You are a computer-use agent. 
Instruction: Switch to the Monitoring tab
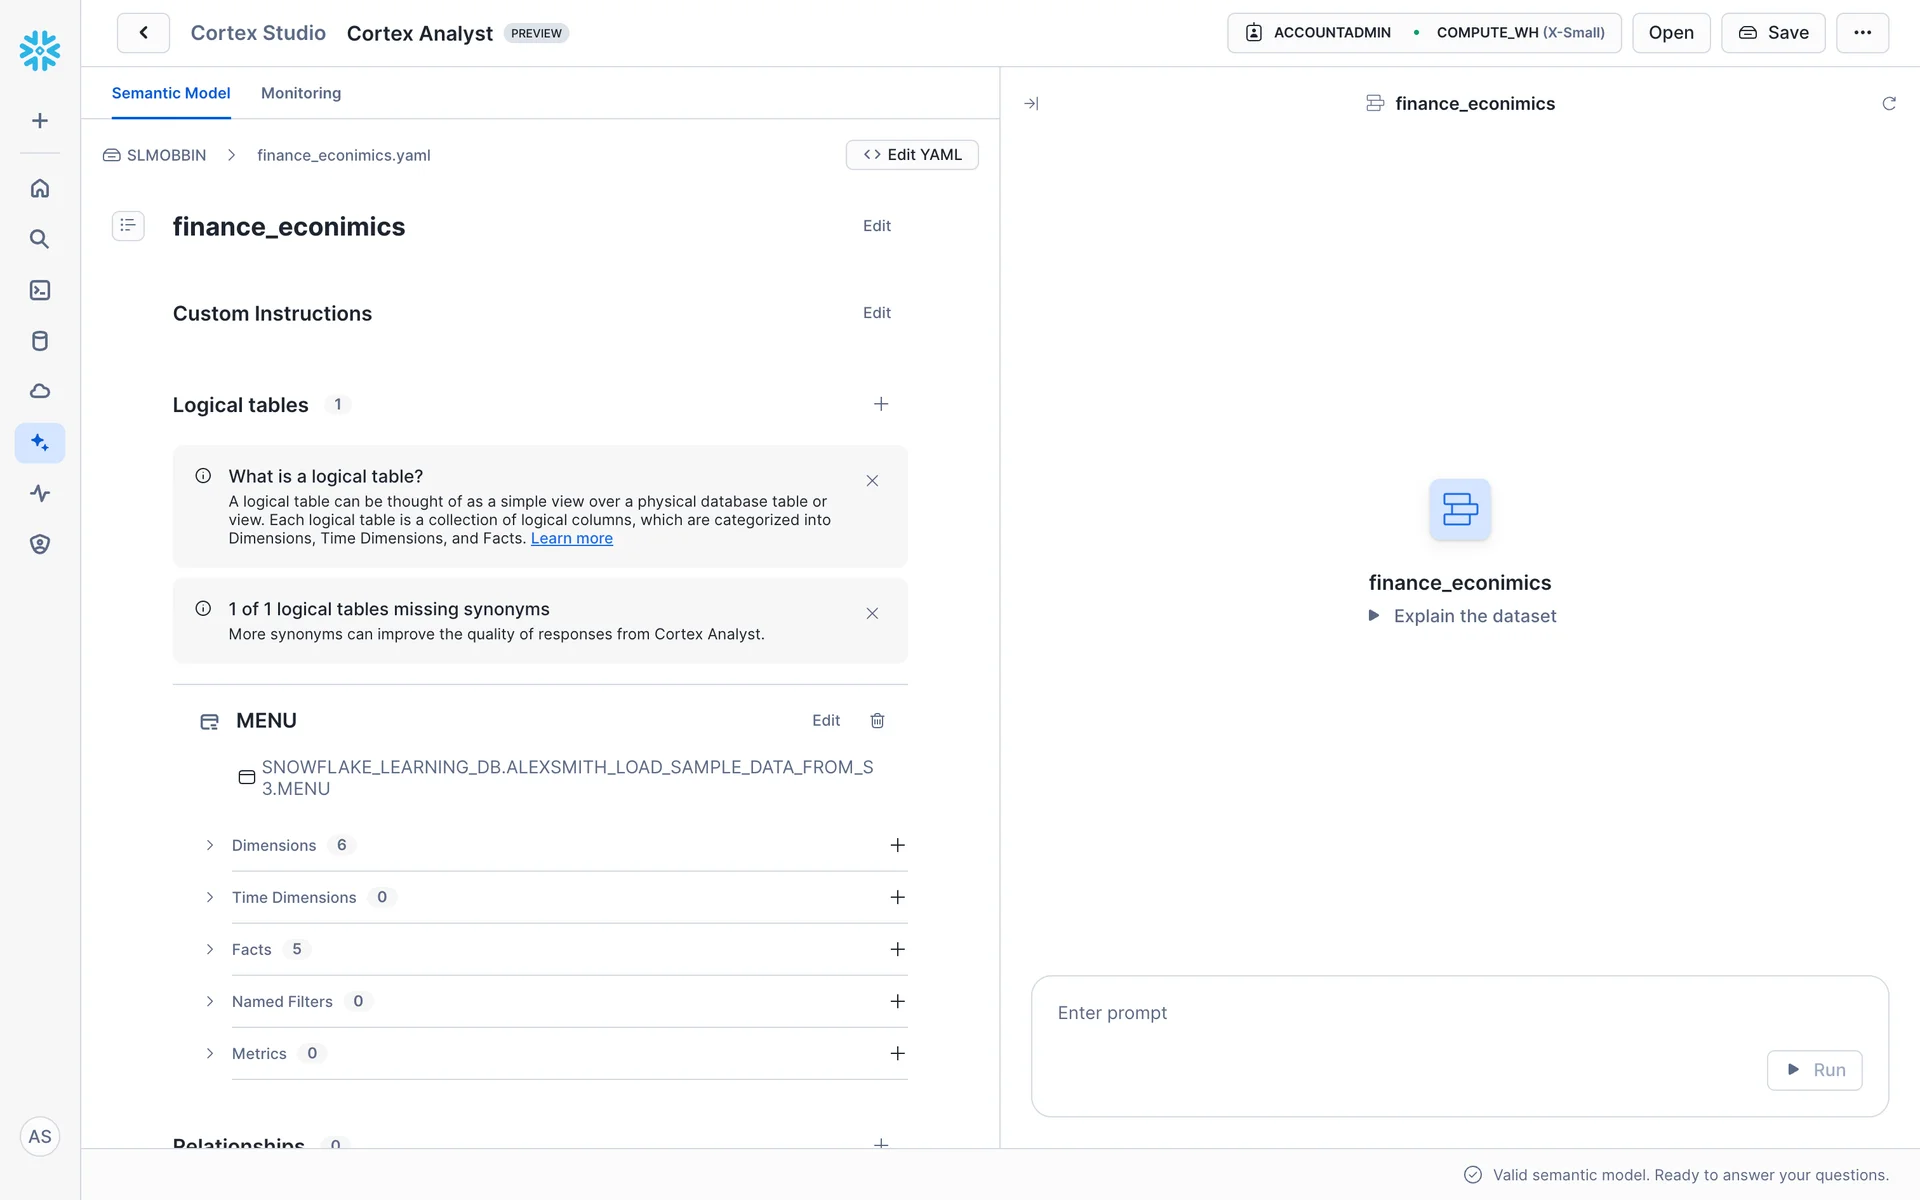[300, 93]
